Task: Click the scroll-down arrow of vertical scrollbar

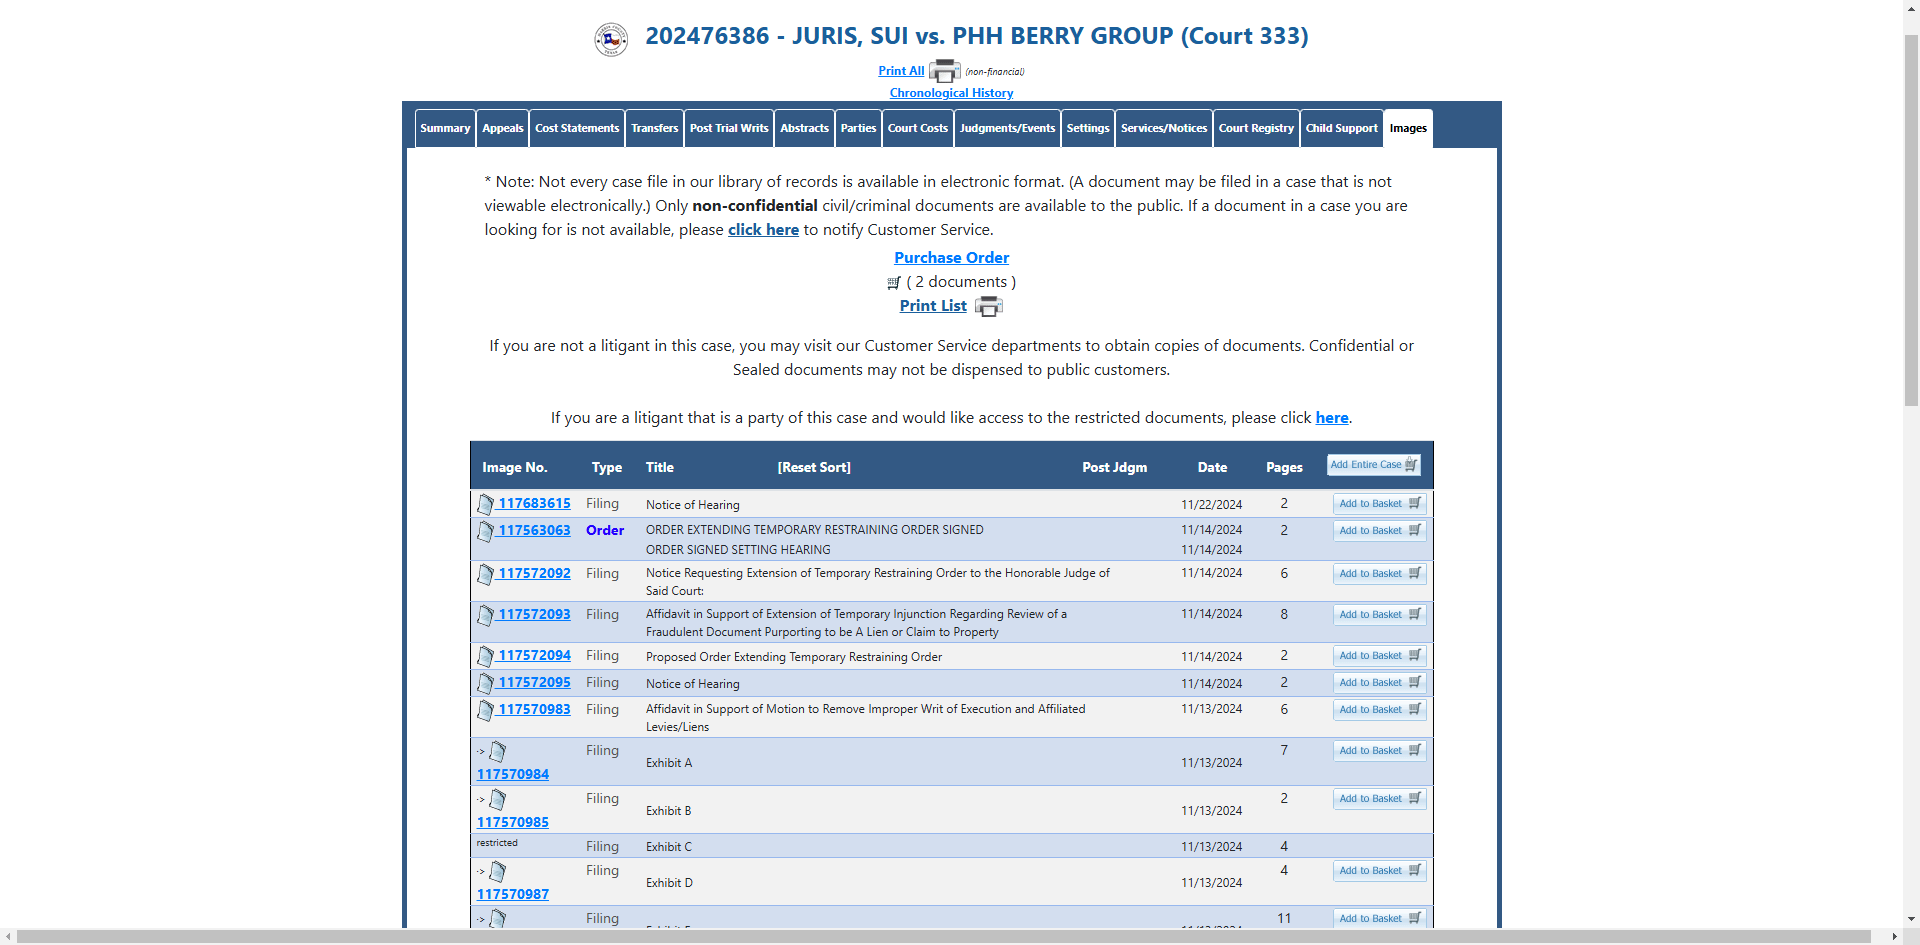Action: point(1911,919)
